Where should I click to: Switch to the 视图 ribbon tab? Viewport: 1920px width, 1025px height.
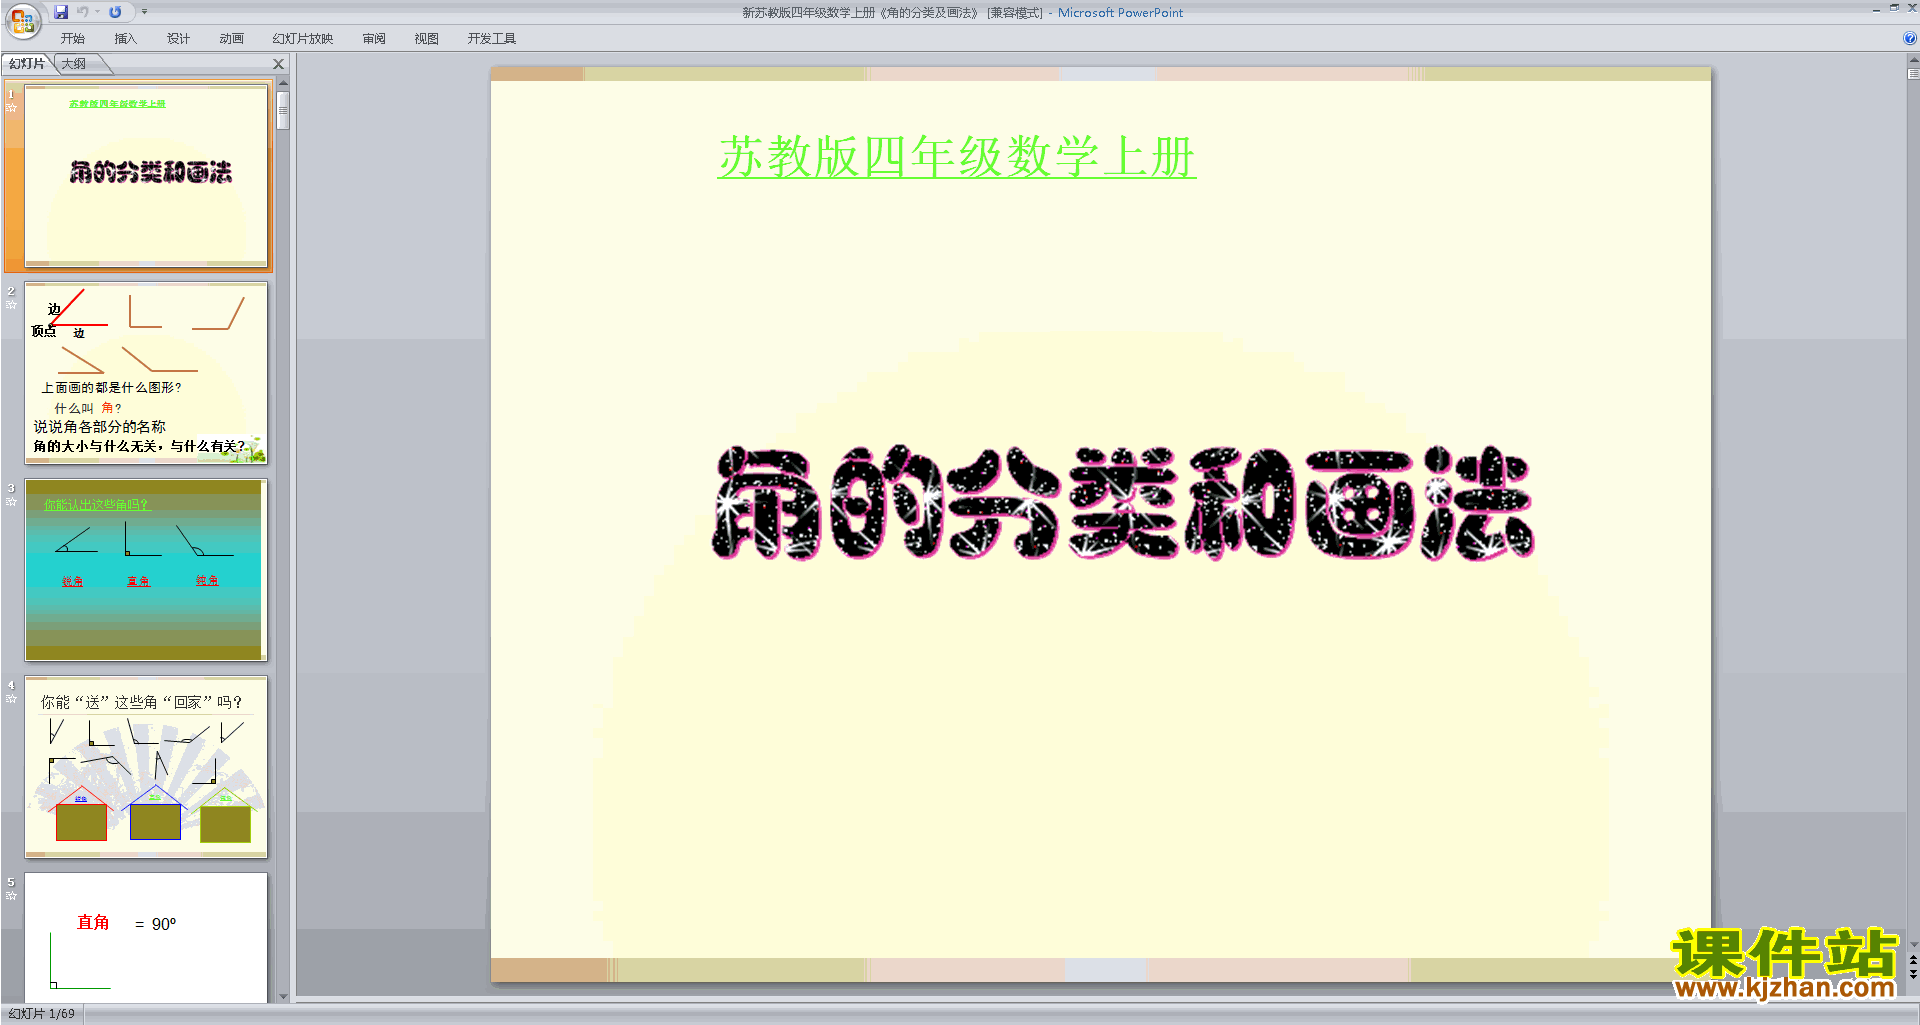(426, 39)
